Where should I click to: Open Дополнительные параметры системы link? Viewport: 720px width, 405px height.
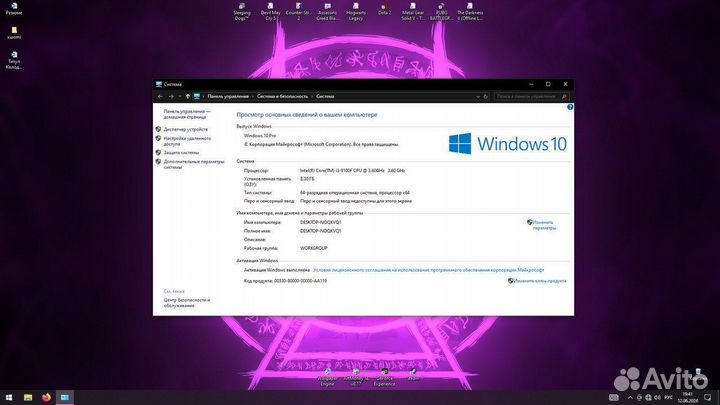pos(194,164)
